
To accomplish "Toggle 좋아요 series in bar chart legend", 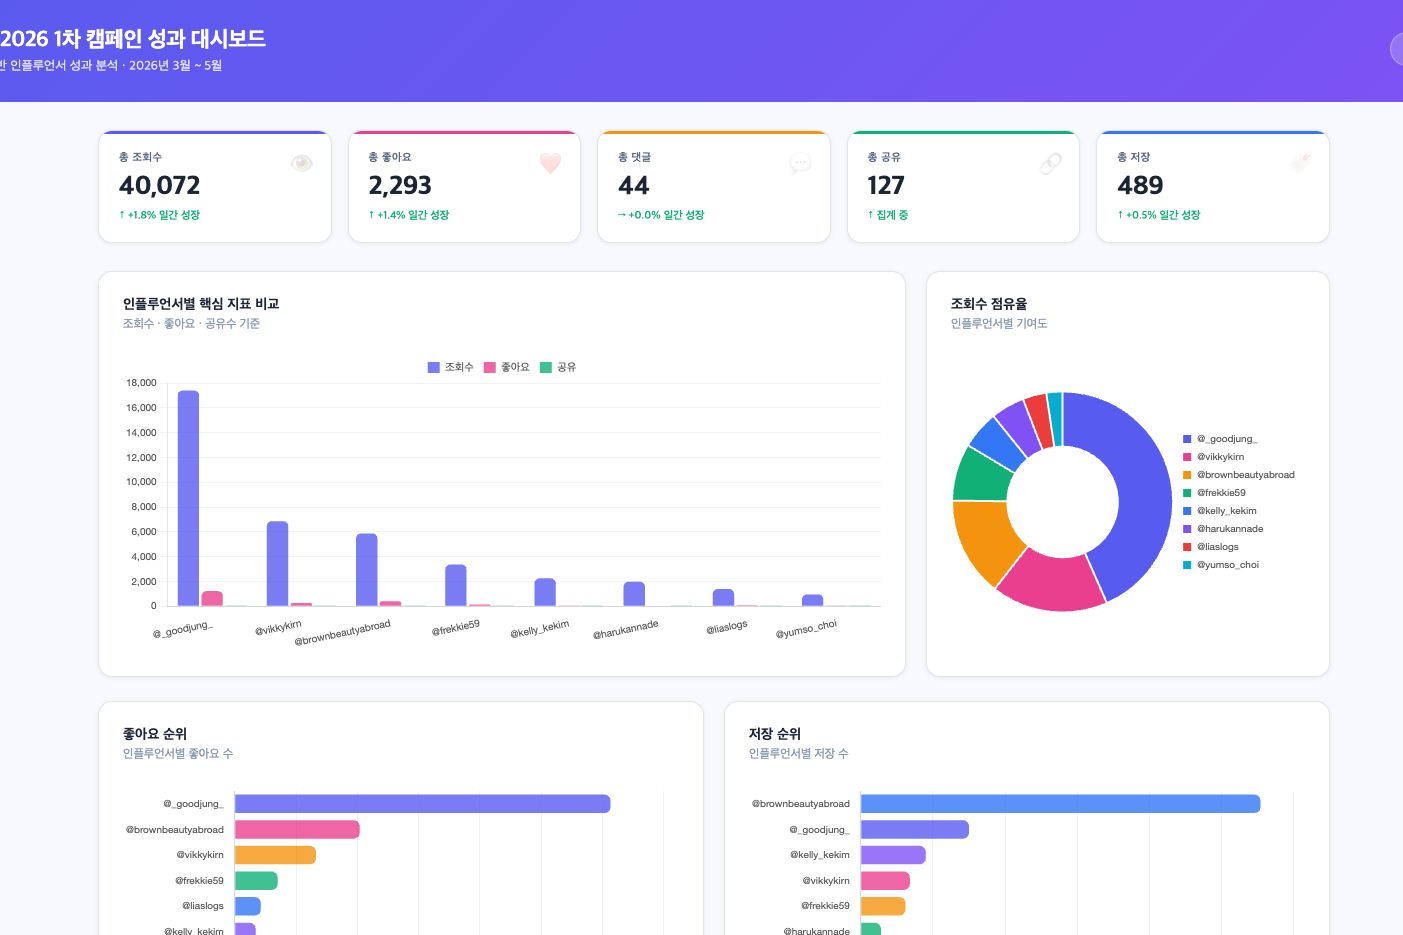I will pyautogui.click(x=506, y=367).
